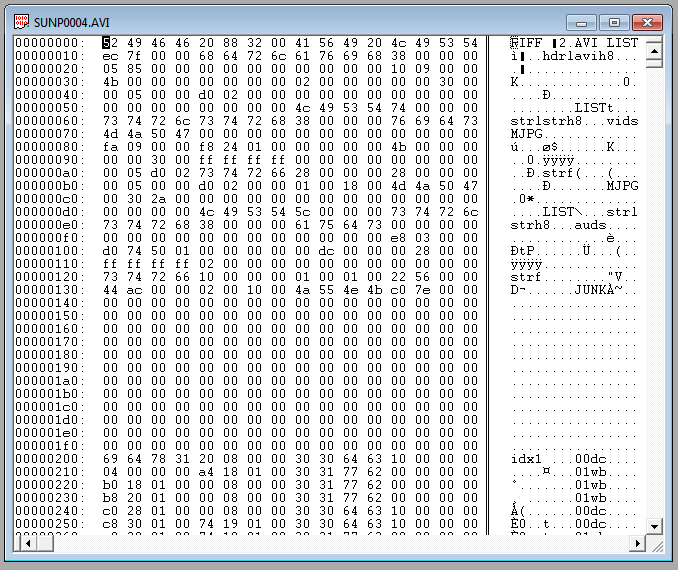
Task: Minimize the SUNP0004.AVI window
Action: pyautogui.click(x=581, y=22)
